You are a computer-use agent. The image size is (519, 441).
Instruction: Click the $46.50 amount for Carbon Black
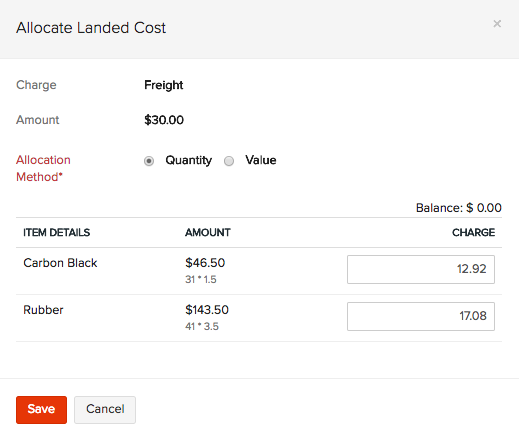click(x=205, y=263)
